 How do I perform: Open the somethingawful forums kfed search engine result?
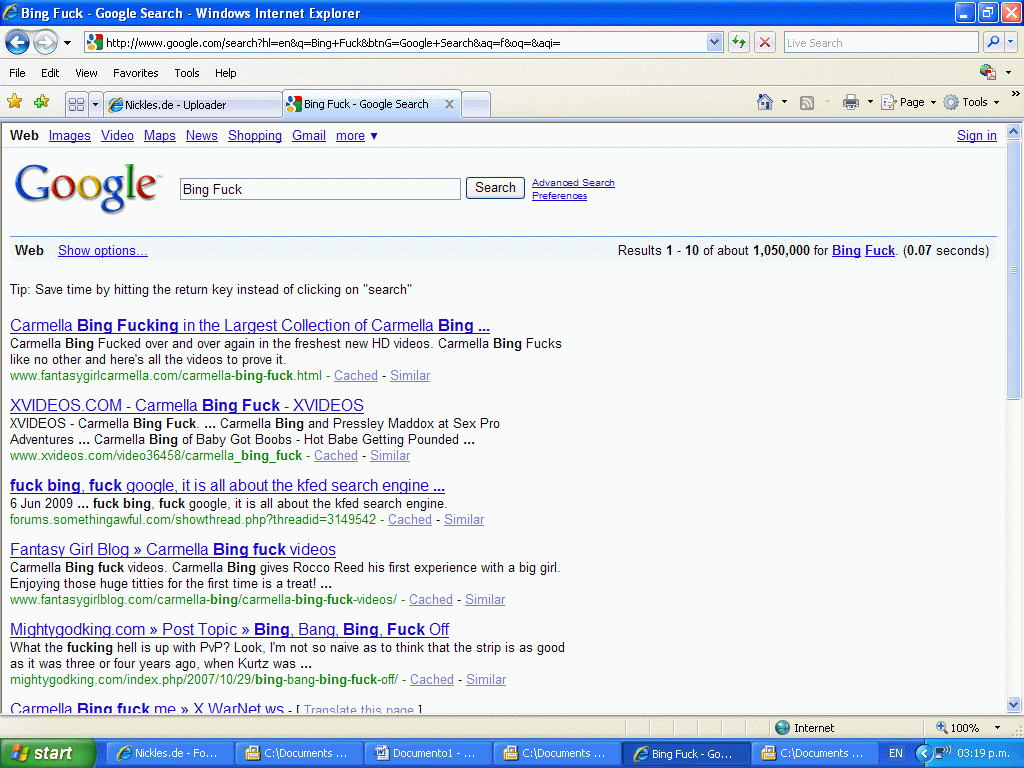227,486
